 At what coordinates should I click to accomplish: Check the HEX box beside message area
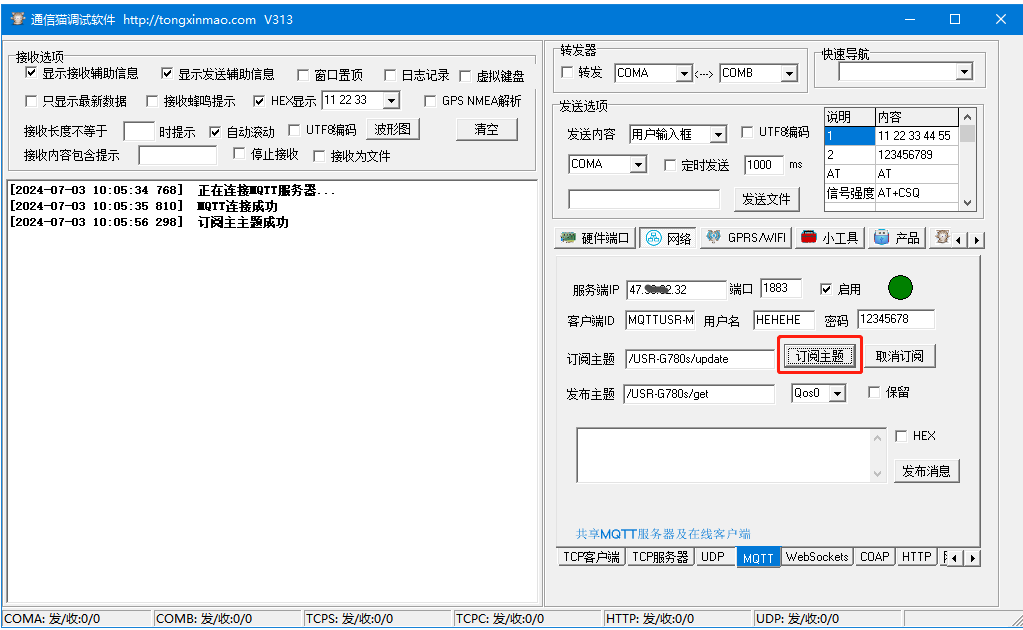(x=901, y=436)
